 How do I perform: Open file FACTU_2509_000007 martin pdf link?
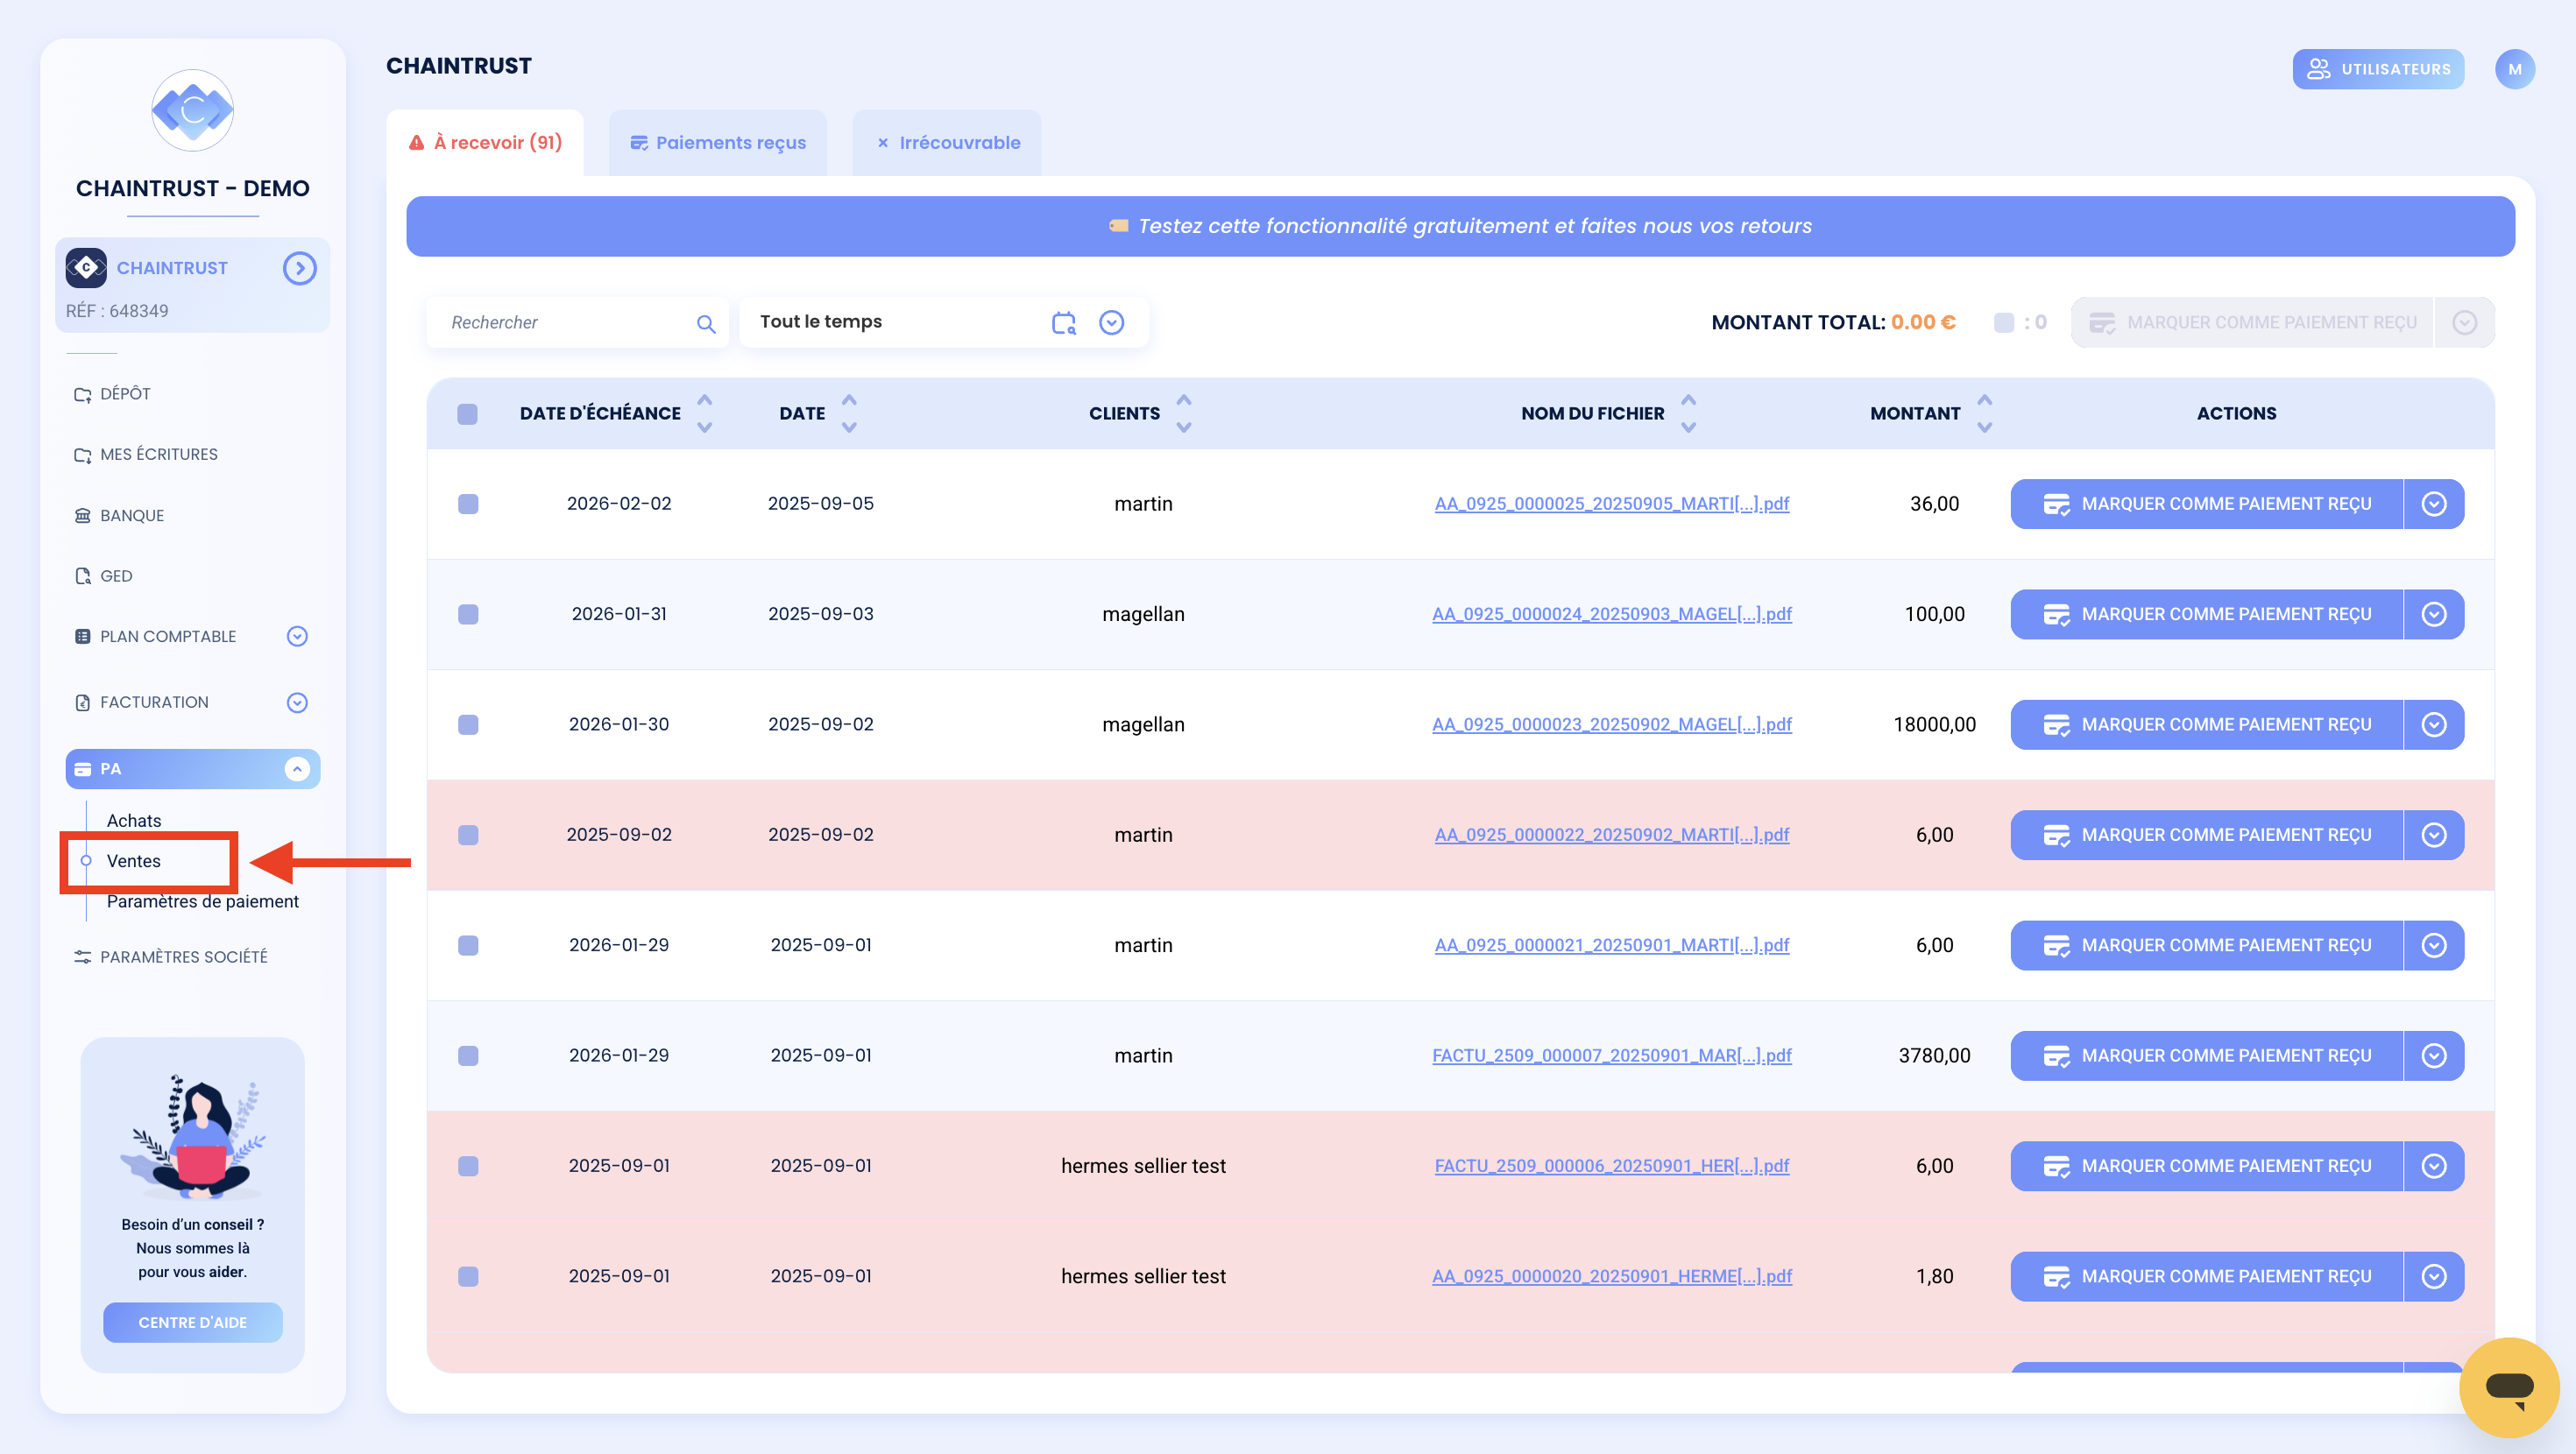pos(1612,1056)
